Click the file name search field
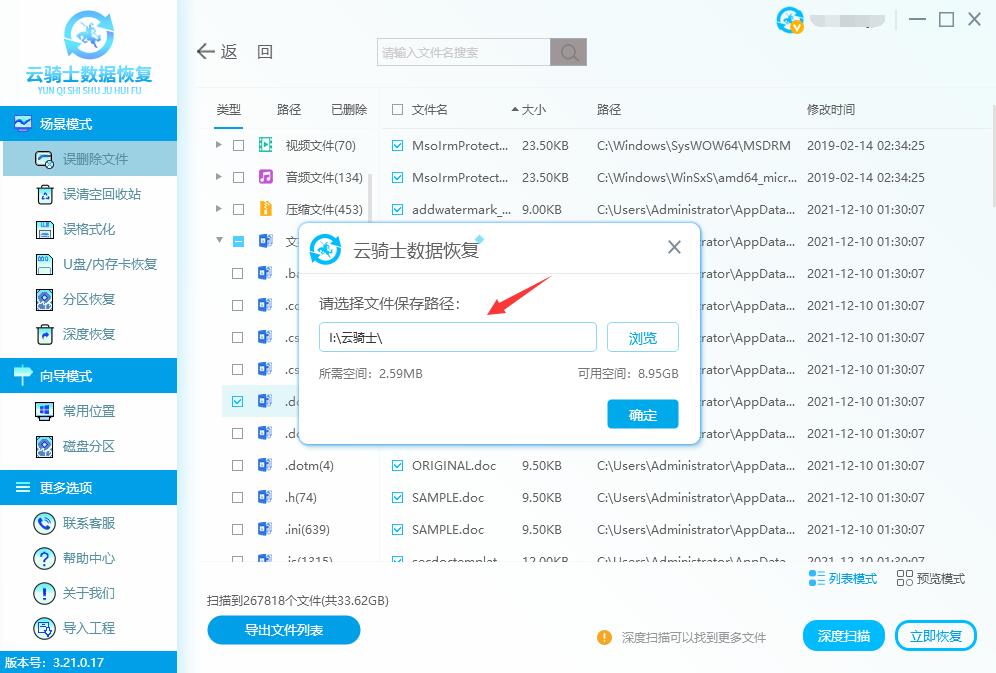Image resolution: width=996 pixels, height=673 pixels. tap(464, 52)
